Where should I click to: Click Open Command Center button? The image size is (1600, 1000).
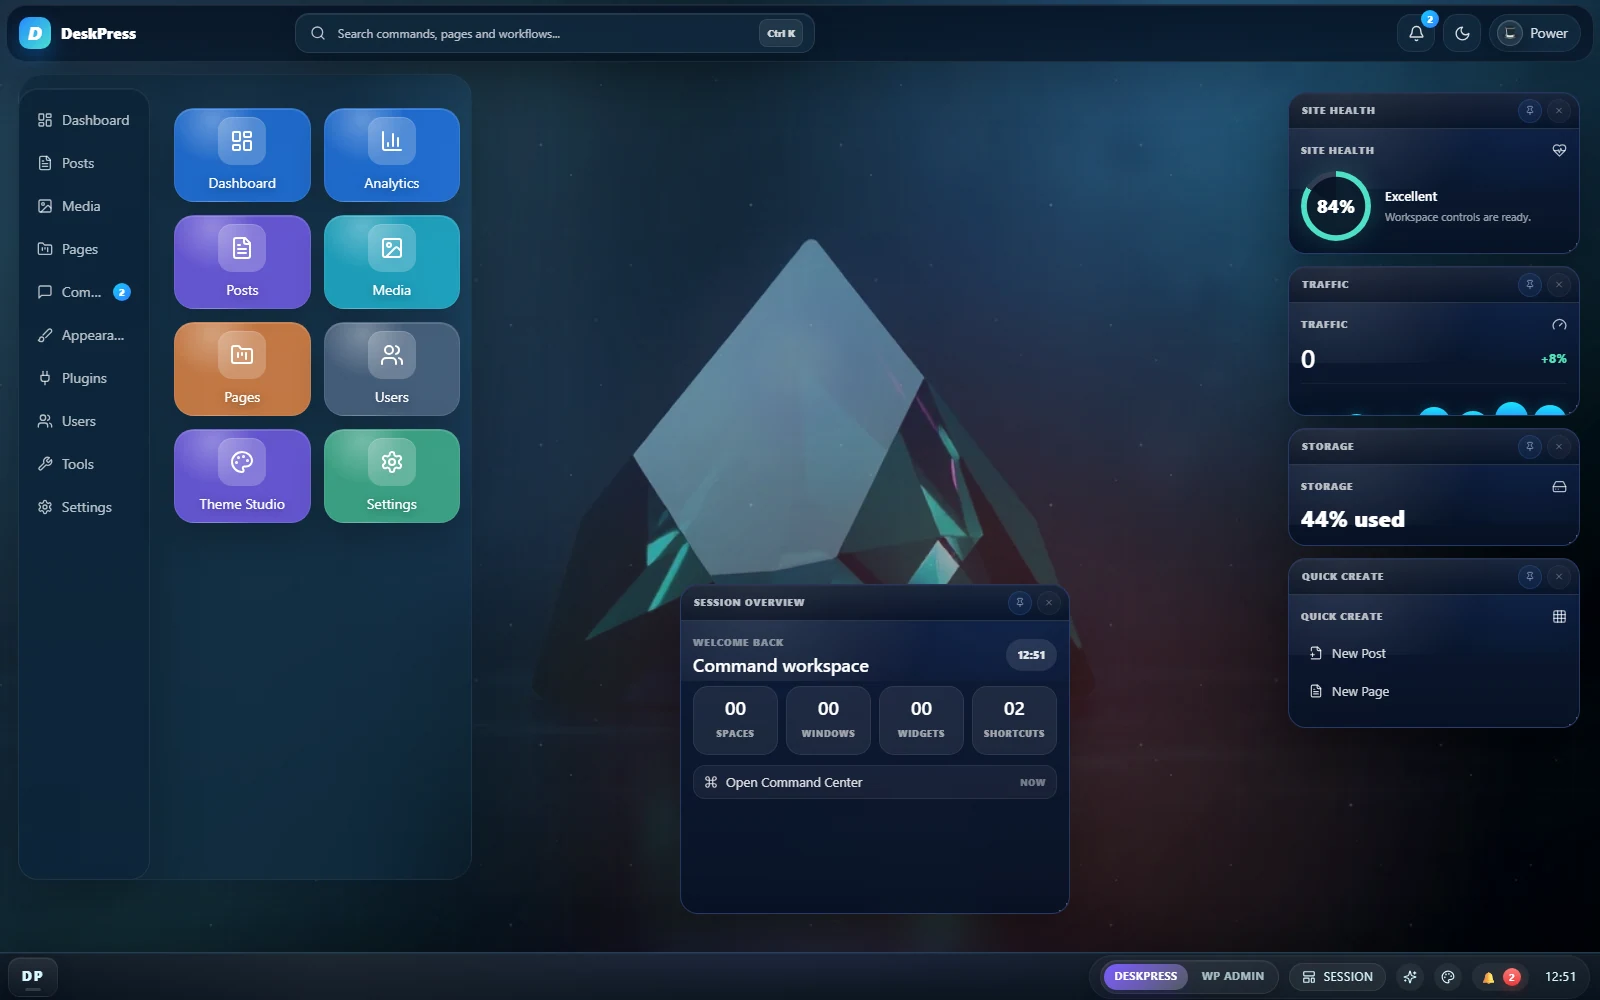click(875, 782)
